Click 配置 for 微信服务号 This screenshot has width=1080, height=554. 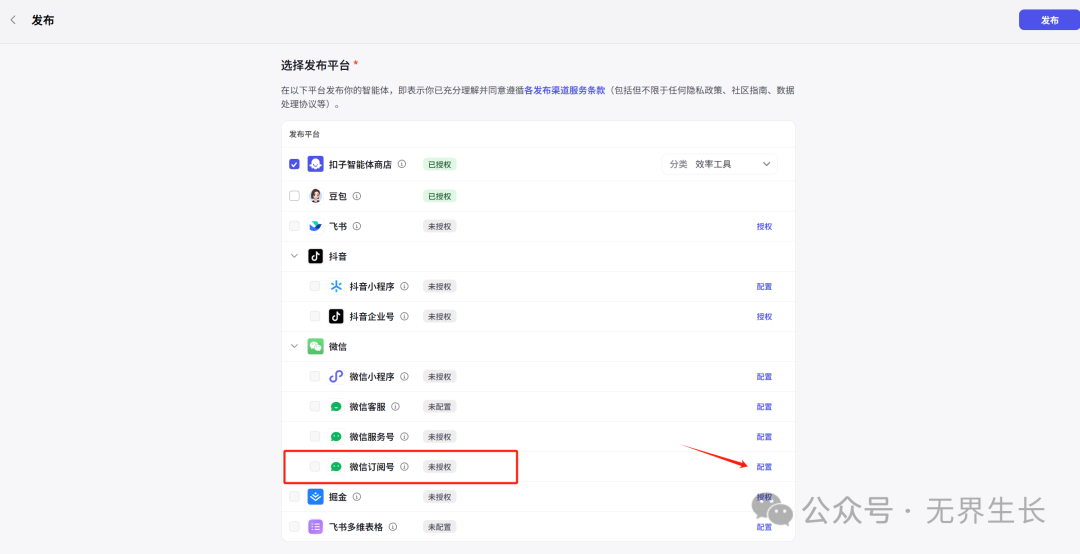point(765,437)
